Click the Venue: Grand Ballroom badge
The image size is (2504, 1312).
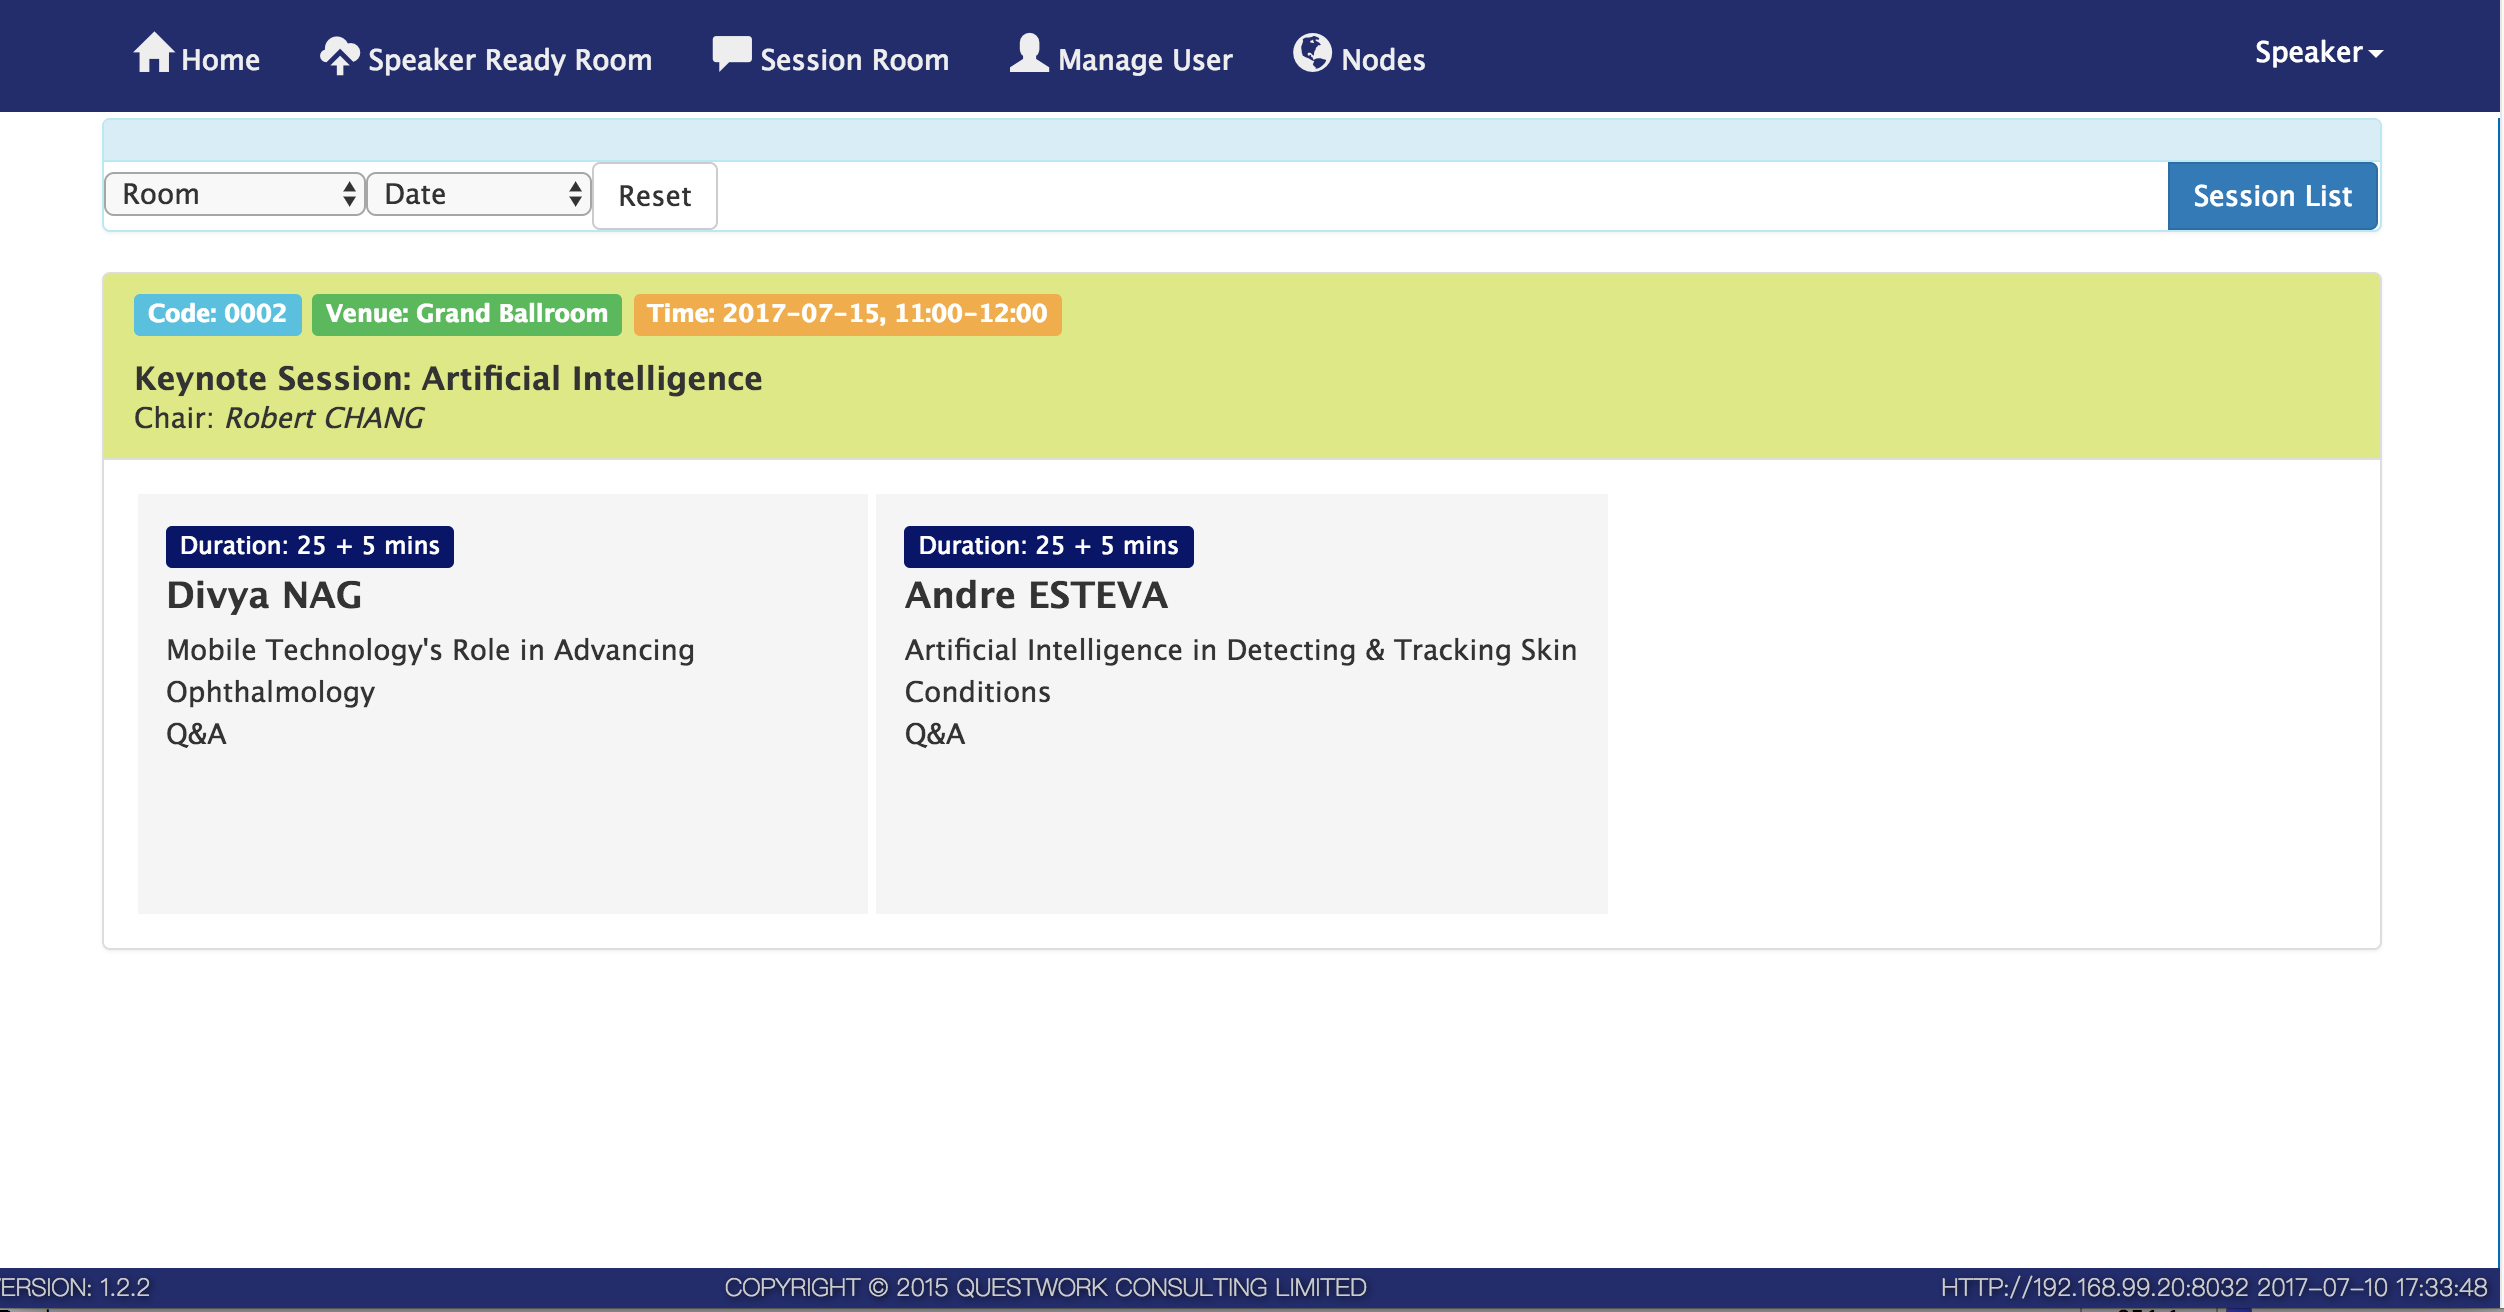pyautogui.click(x=466, y=314)
